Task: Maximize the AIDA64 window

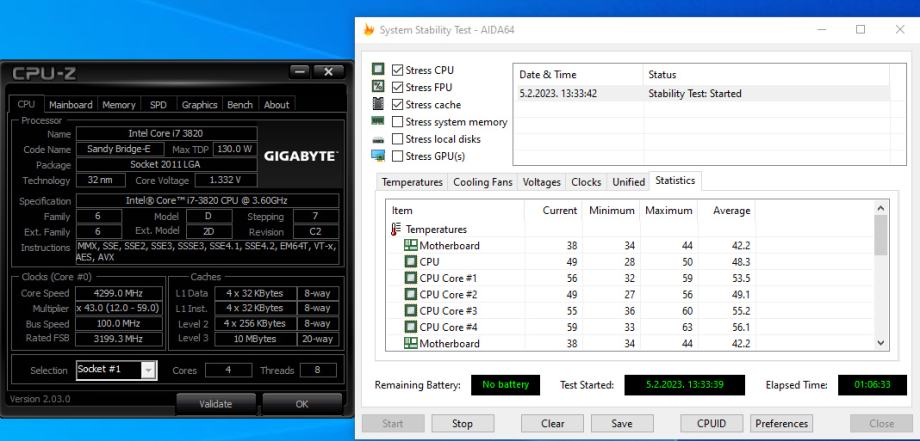Action: 860,29
